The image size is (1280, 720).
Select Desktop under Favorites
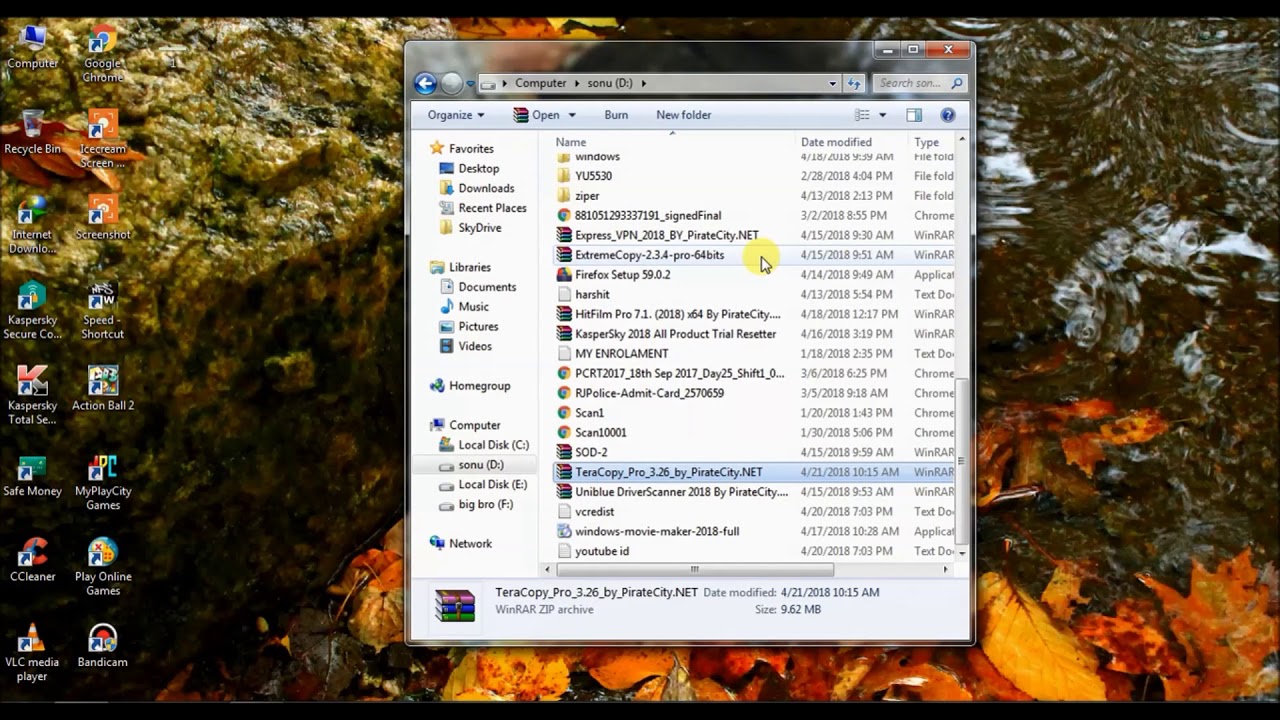pos(478,168)
